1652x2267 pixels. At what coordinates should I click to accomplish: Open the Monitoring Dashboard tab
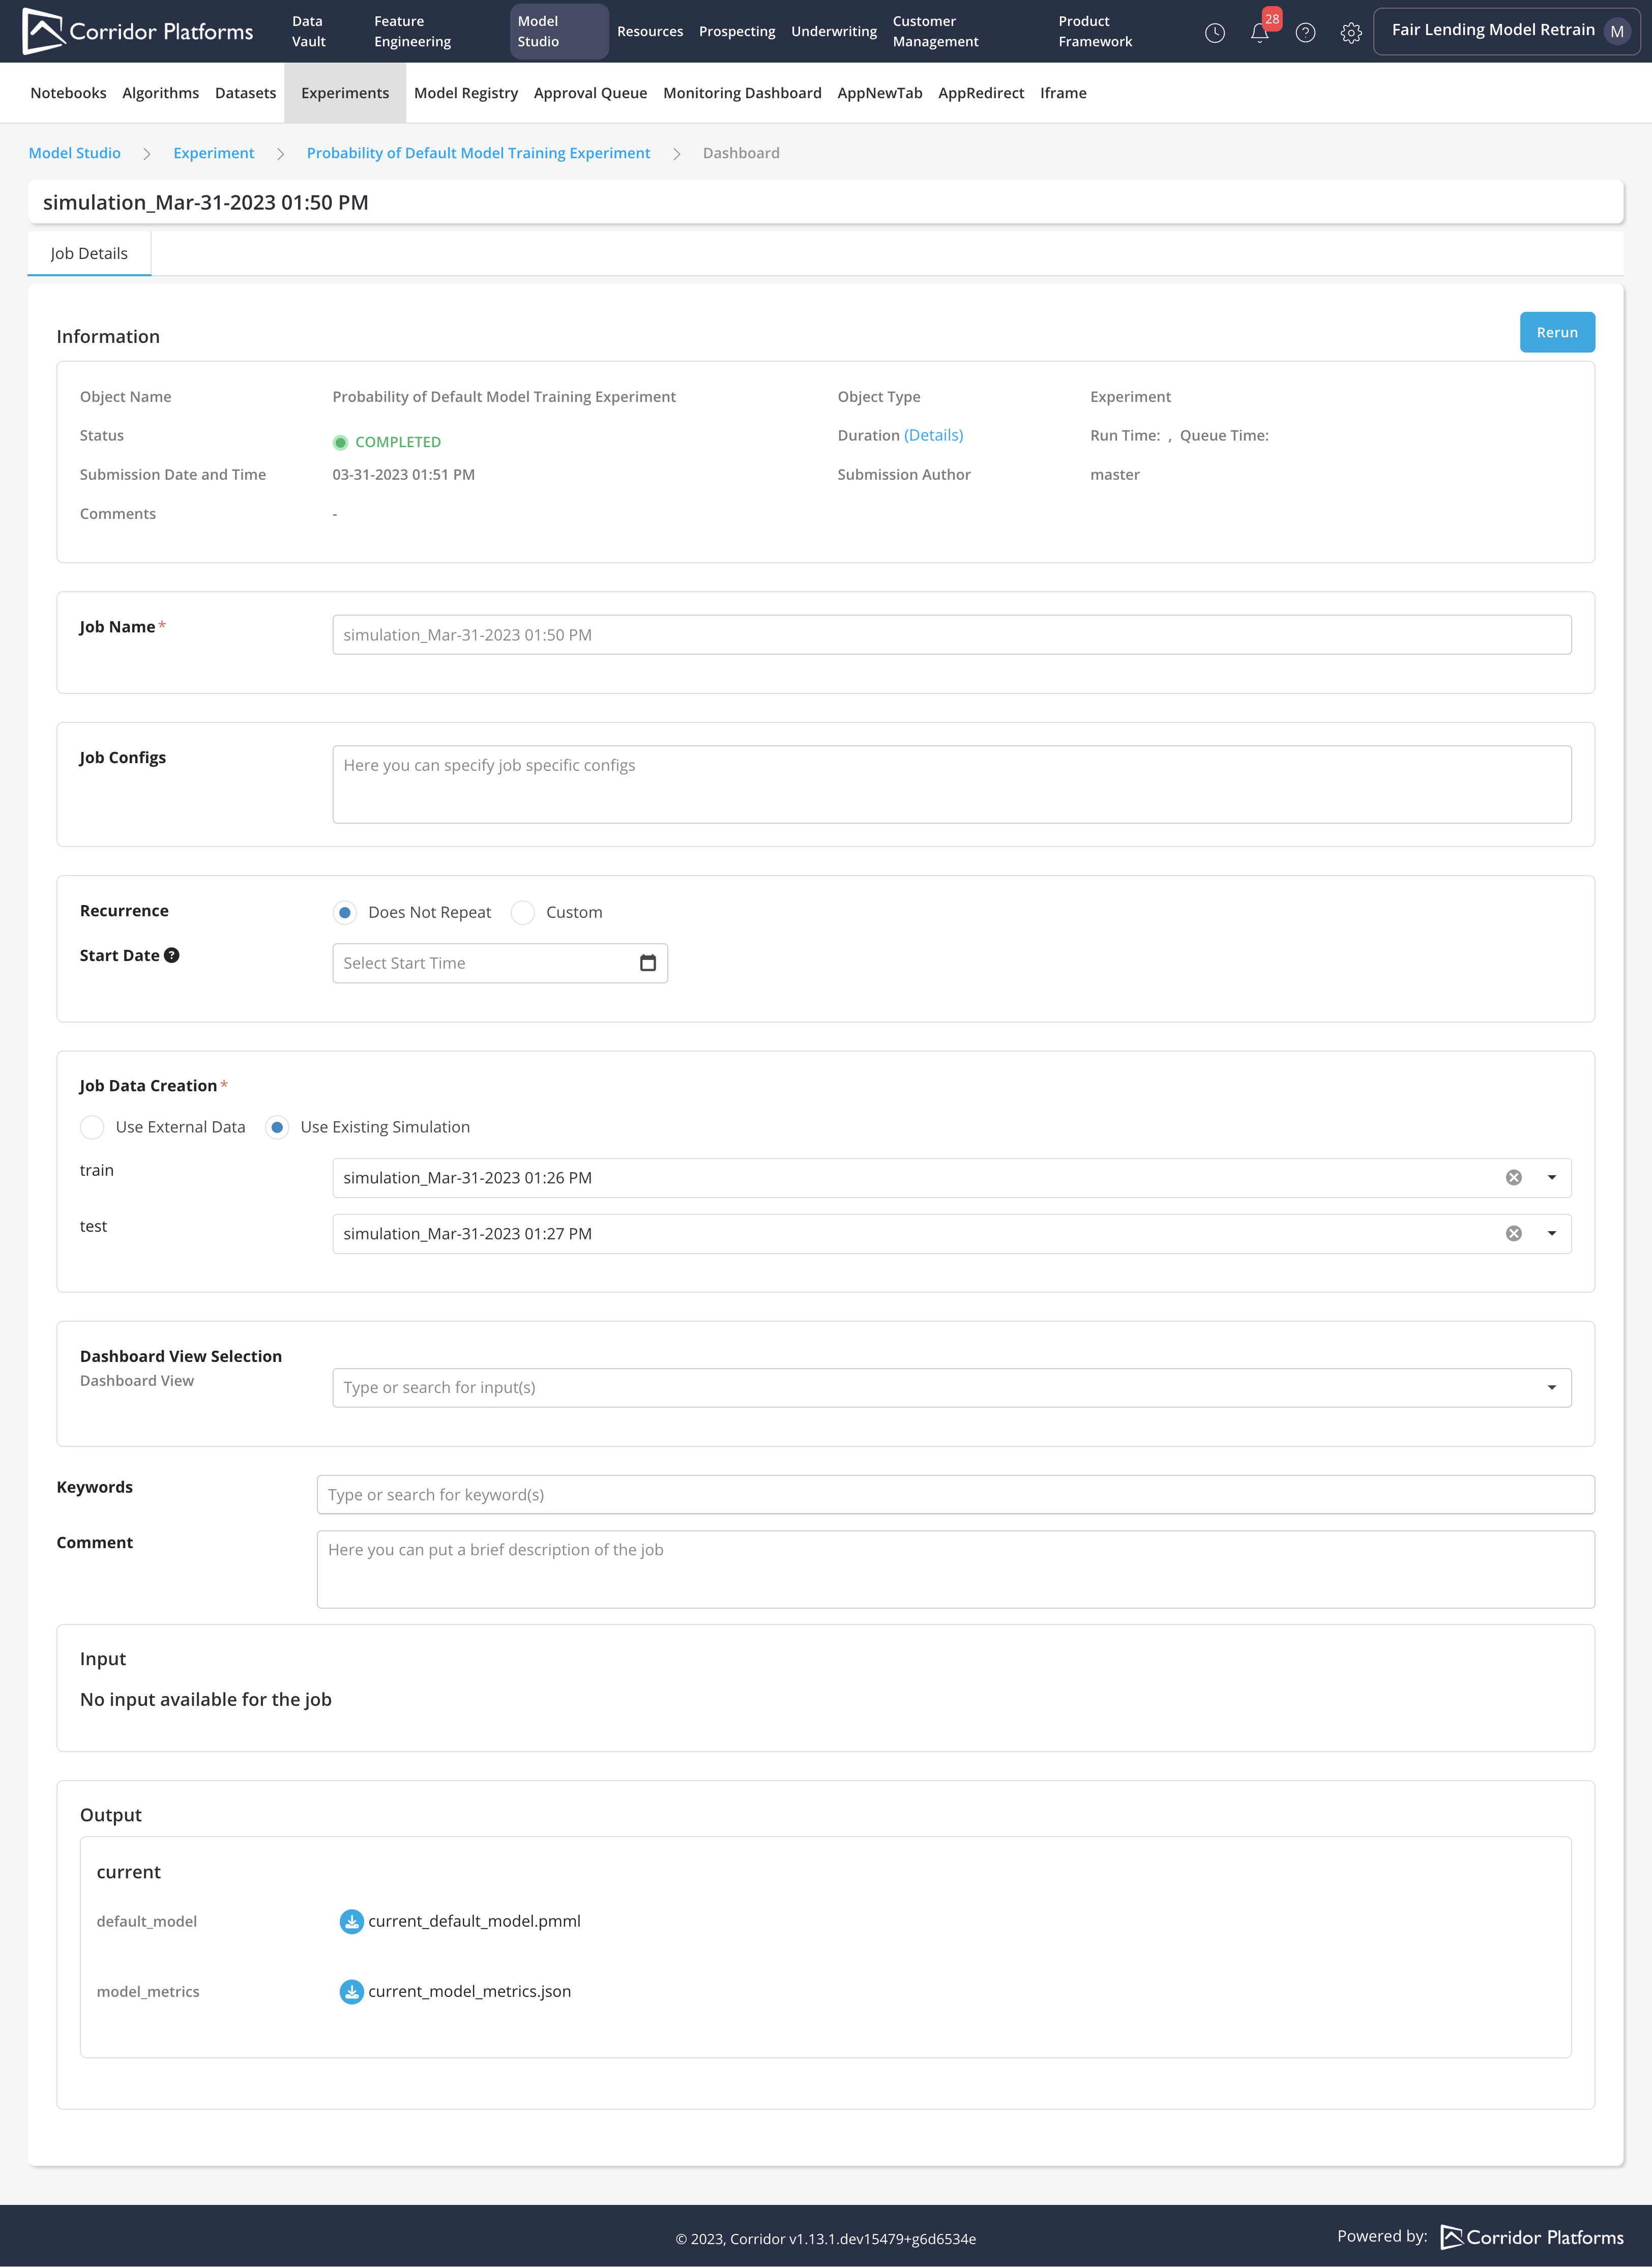click(741, 93)
